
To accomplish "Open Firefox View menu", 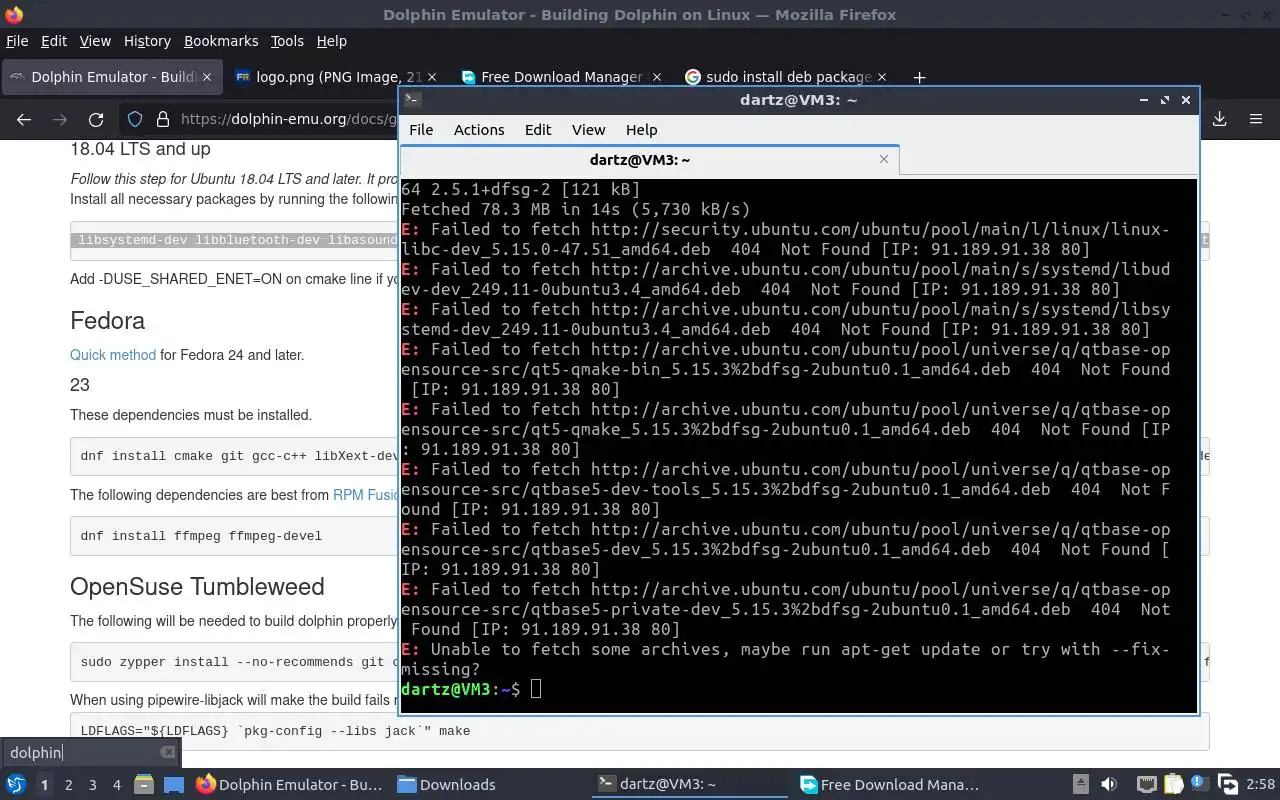I will (95, 41).
